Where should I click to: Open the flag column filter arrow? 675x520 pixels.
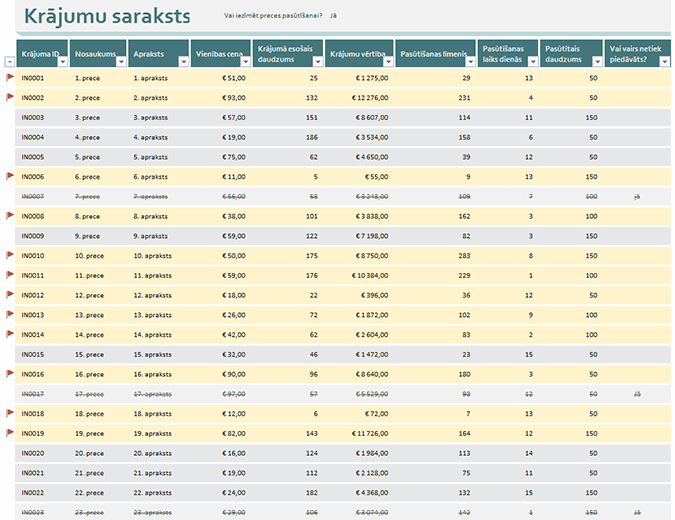click(10, 61)
